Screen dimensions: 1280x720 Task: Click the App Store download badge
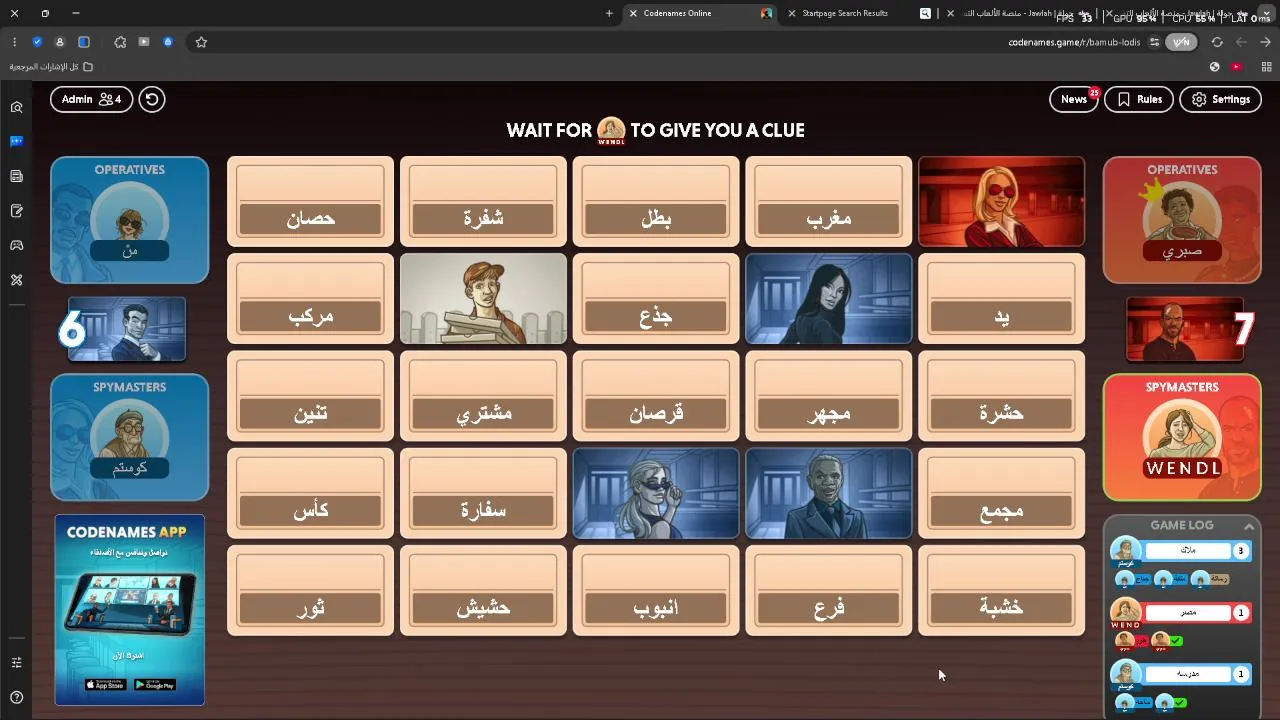point(105,685)
